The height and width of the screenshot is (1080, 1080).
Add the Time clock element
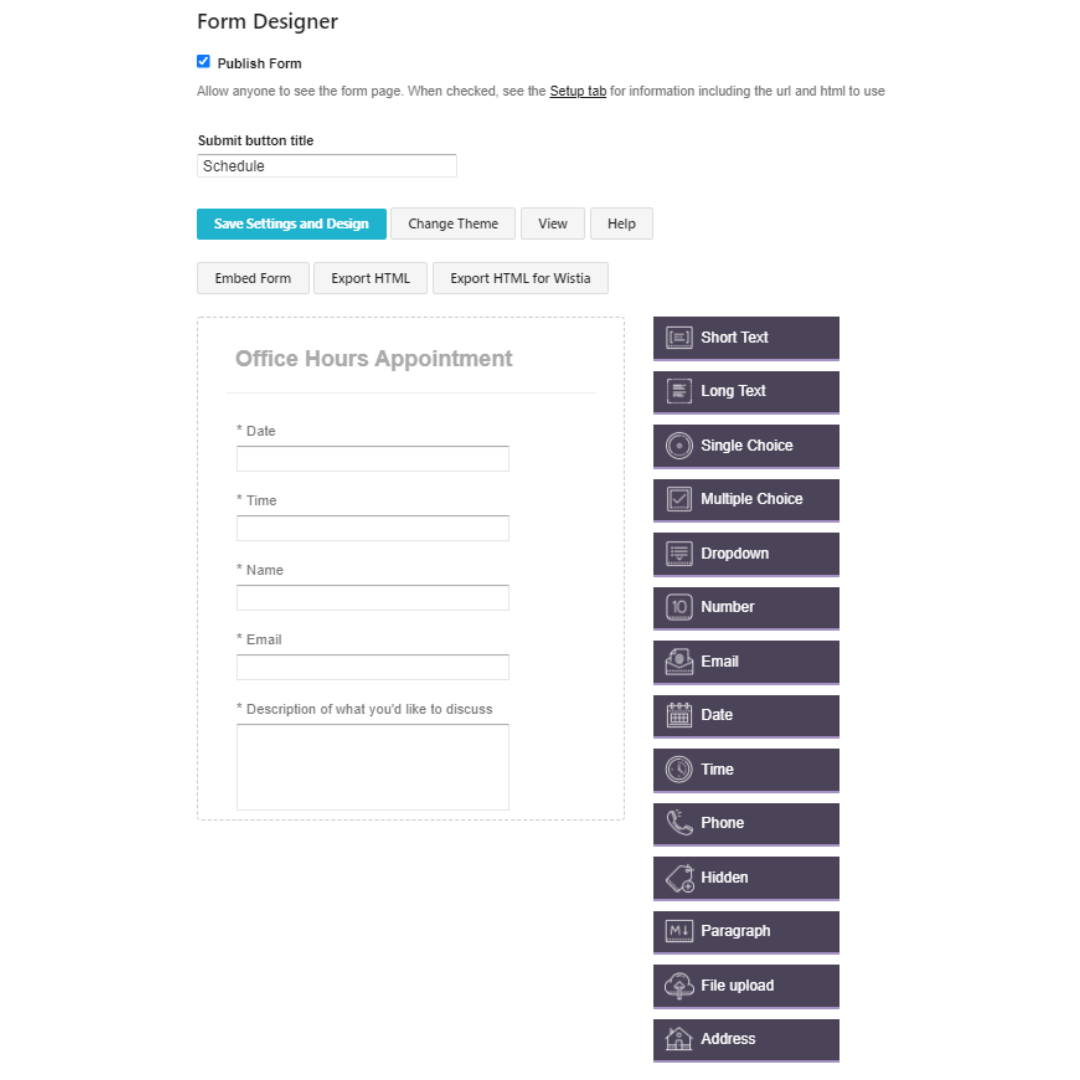tap(746, 770)
